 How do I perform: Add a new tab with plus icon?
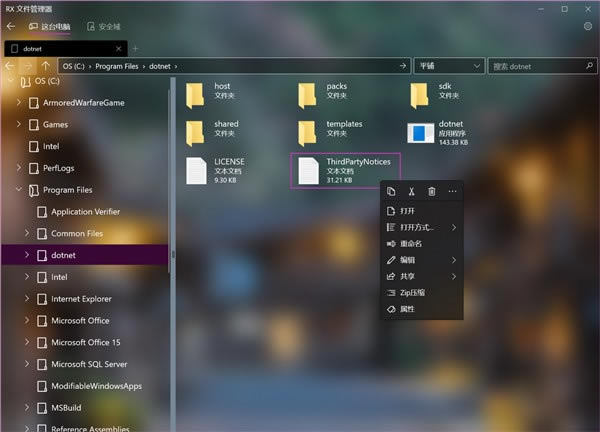pos(135,49)
